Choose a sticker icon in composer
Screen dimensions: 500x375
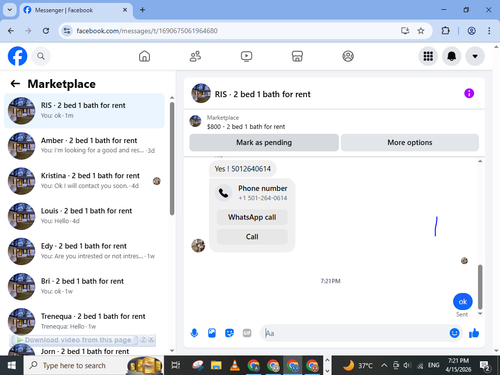pos(229,333)
